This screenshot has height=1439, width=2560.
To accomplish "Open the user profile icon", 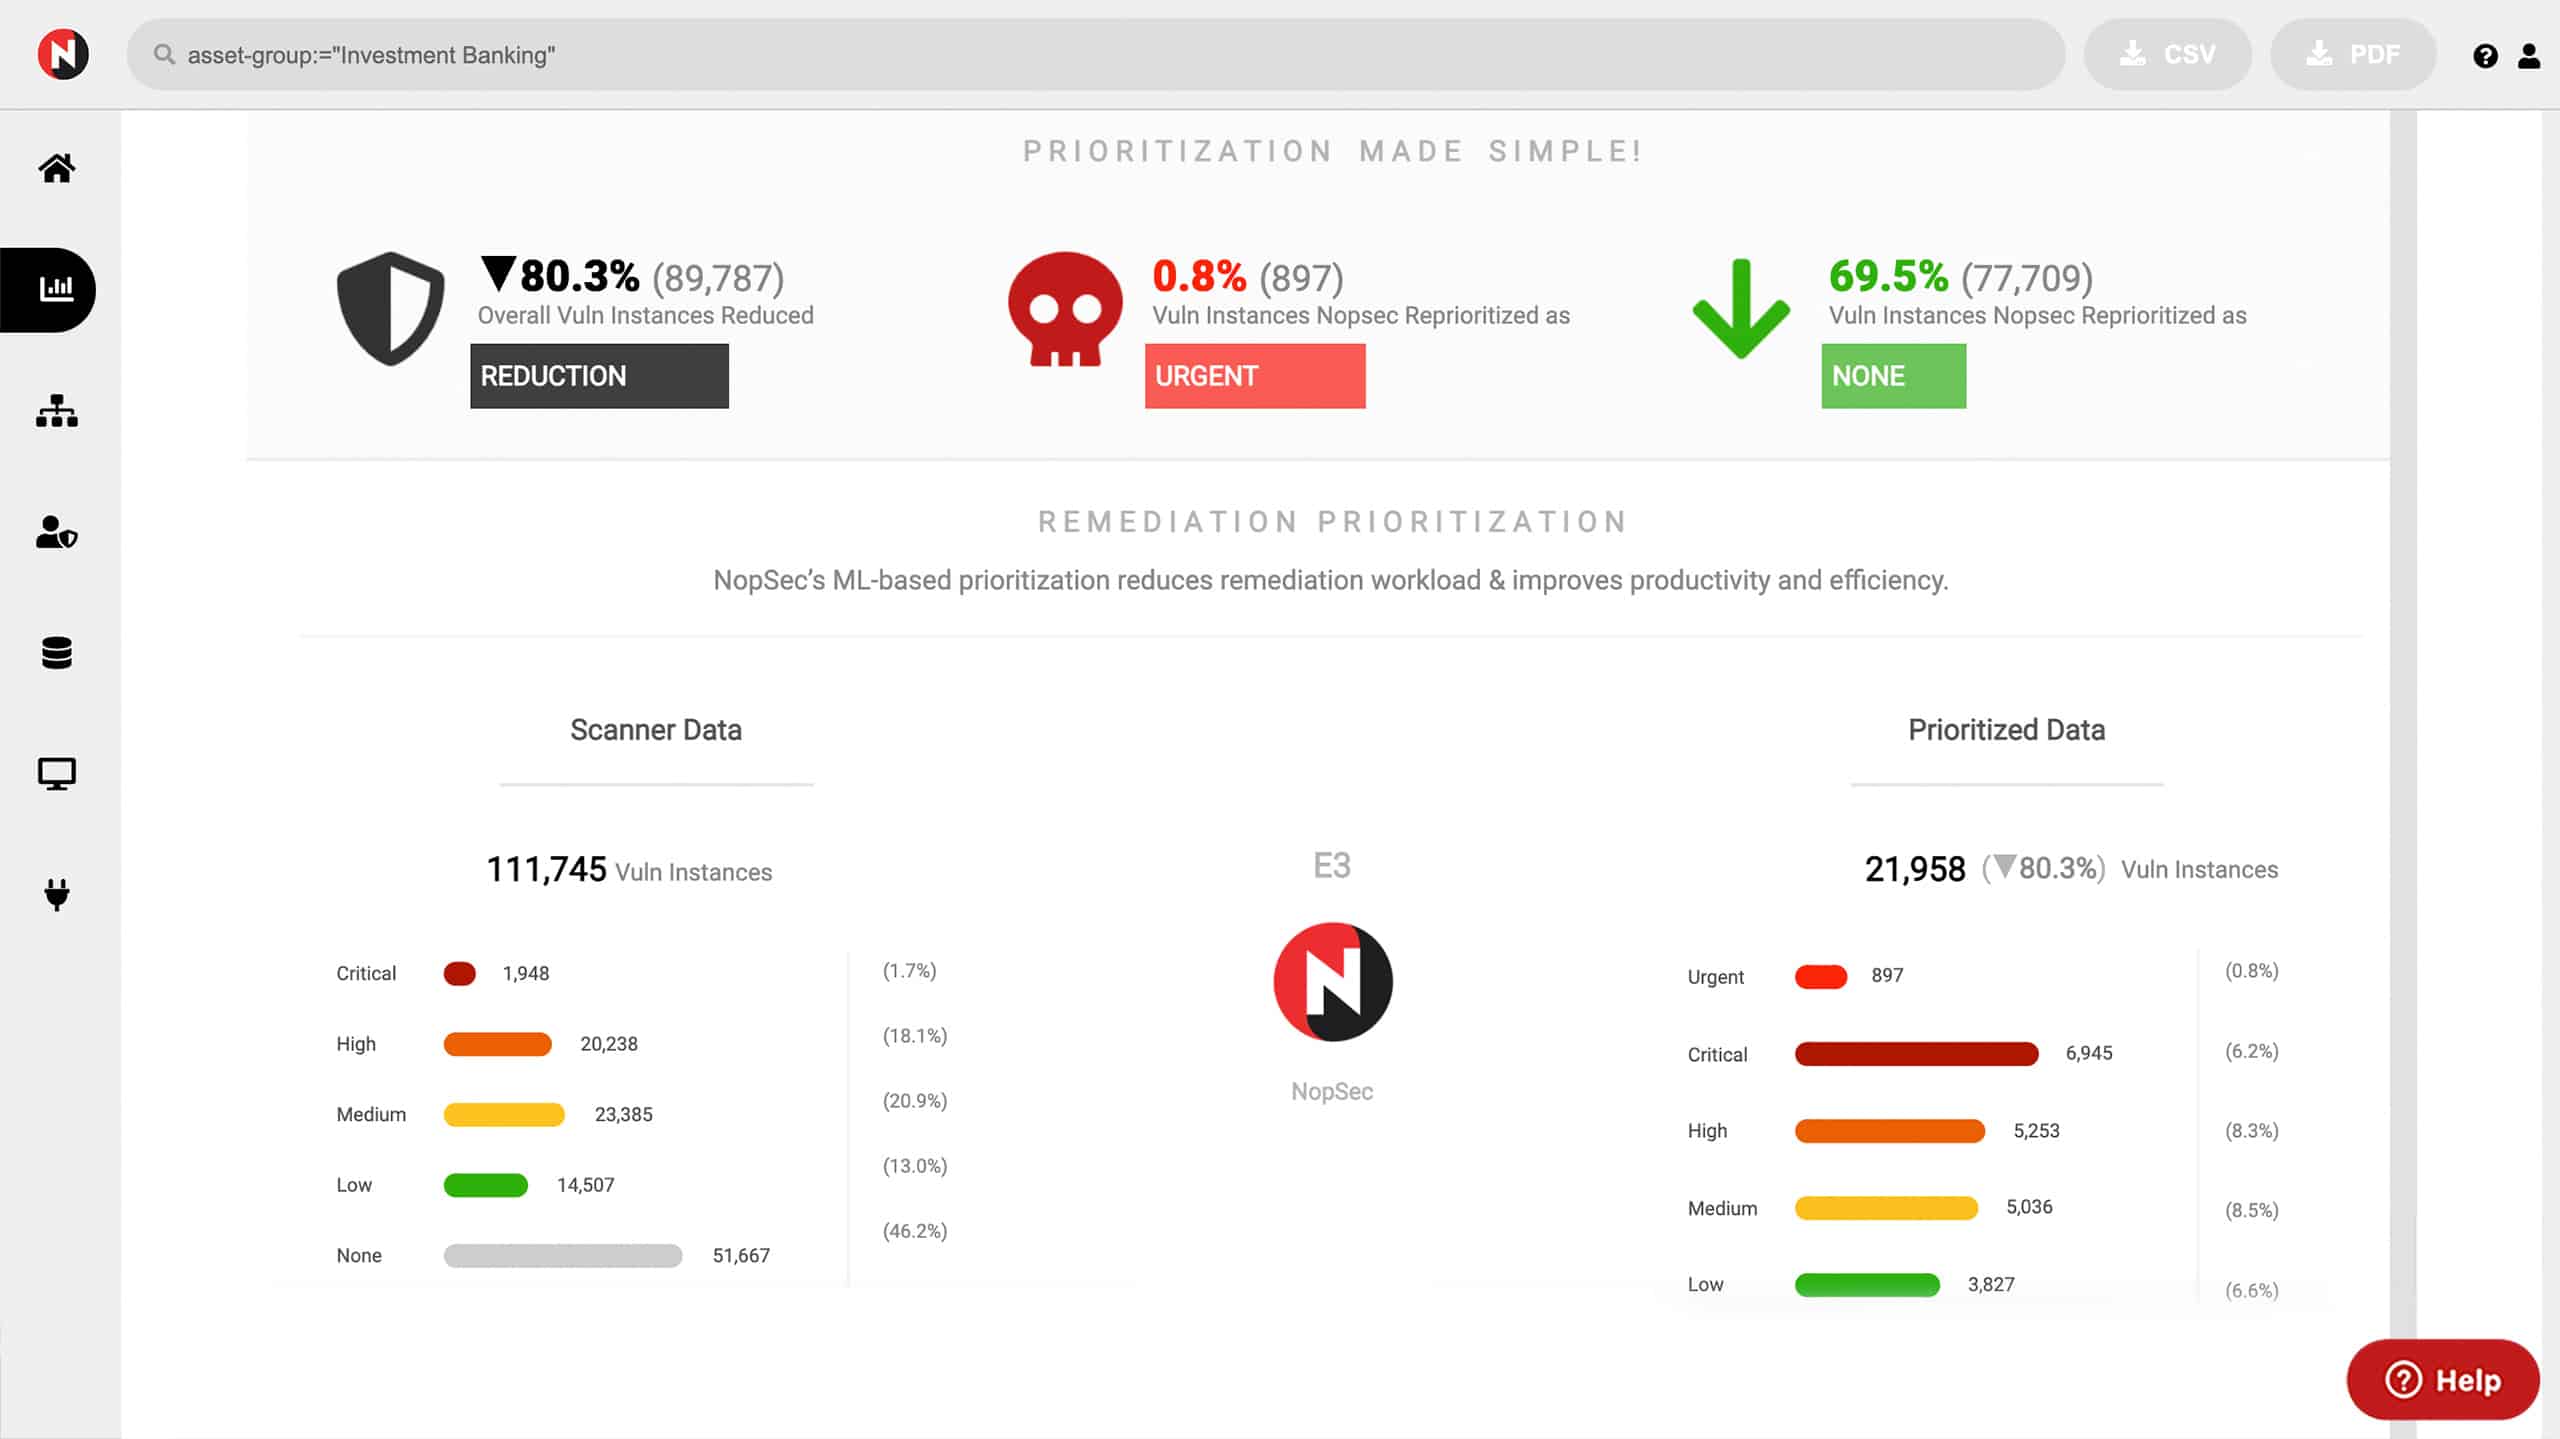I will coord(2529,56).
